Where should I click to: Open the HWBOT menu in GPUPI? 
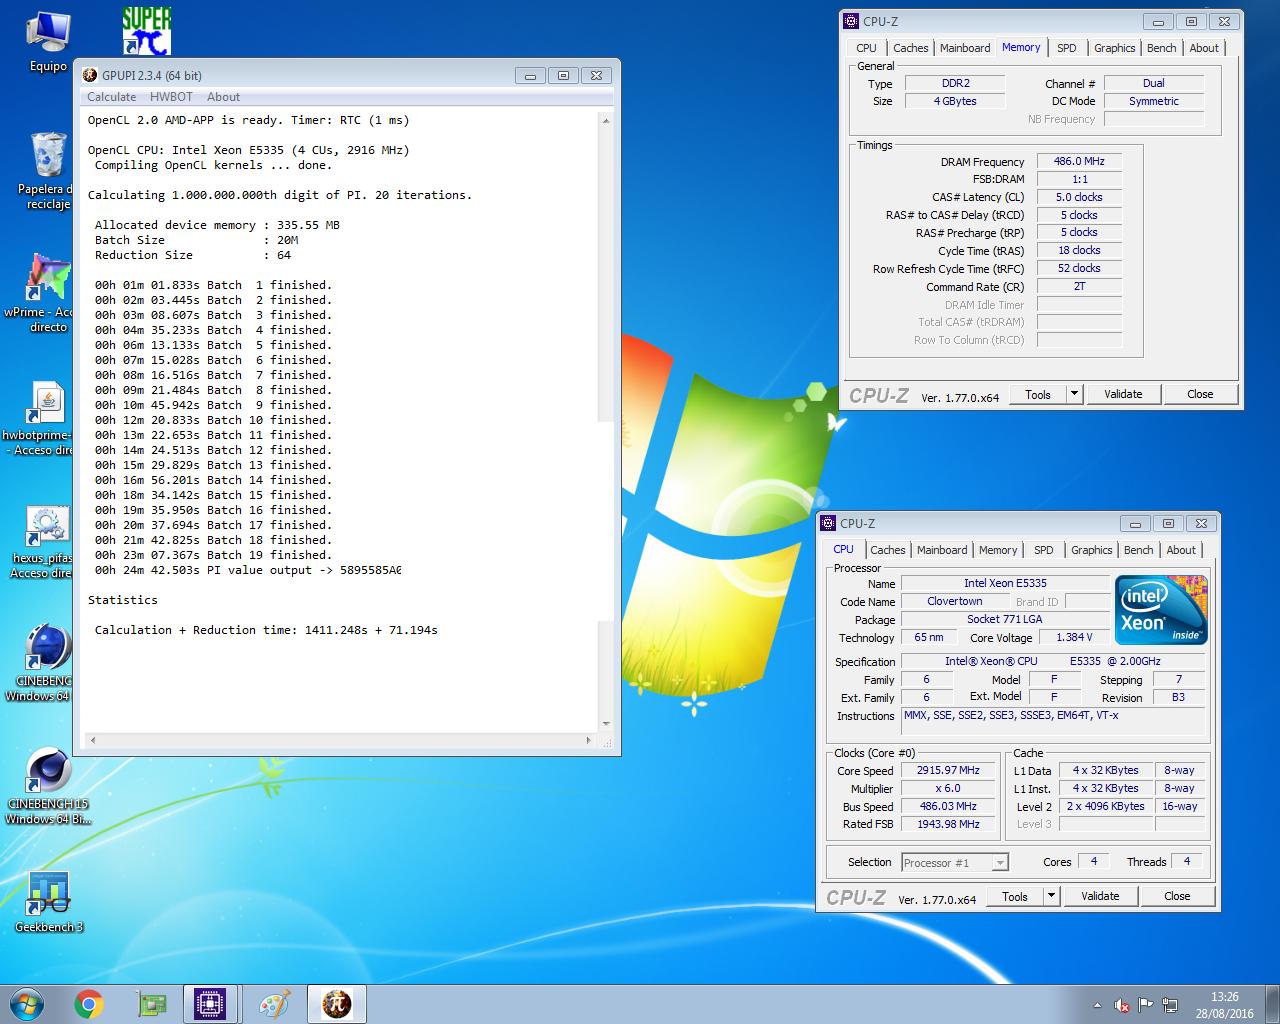171,97
